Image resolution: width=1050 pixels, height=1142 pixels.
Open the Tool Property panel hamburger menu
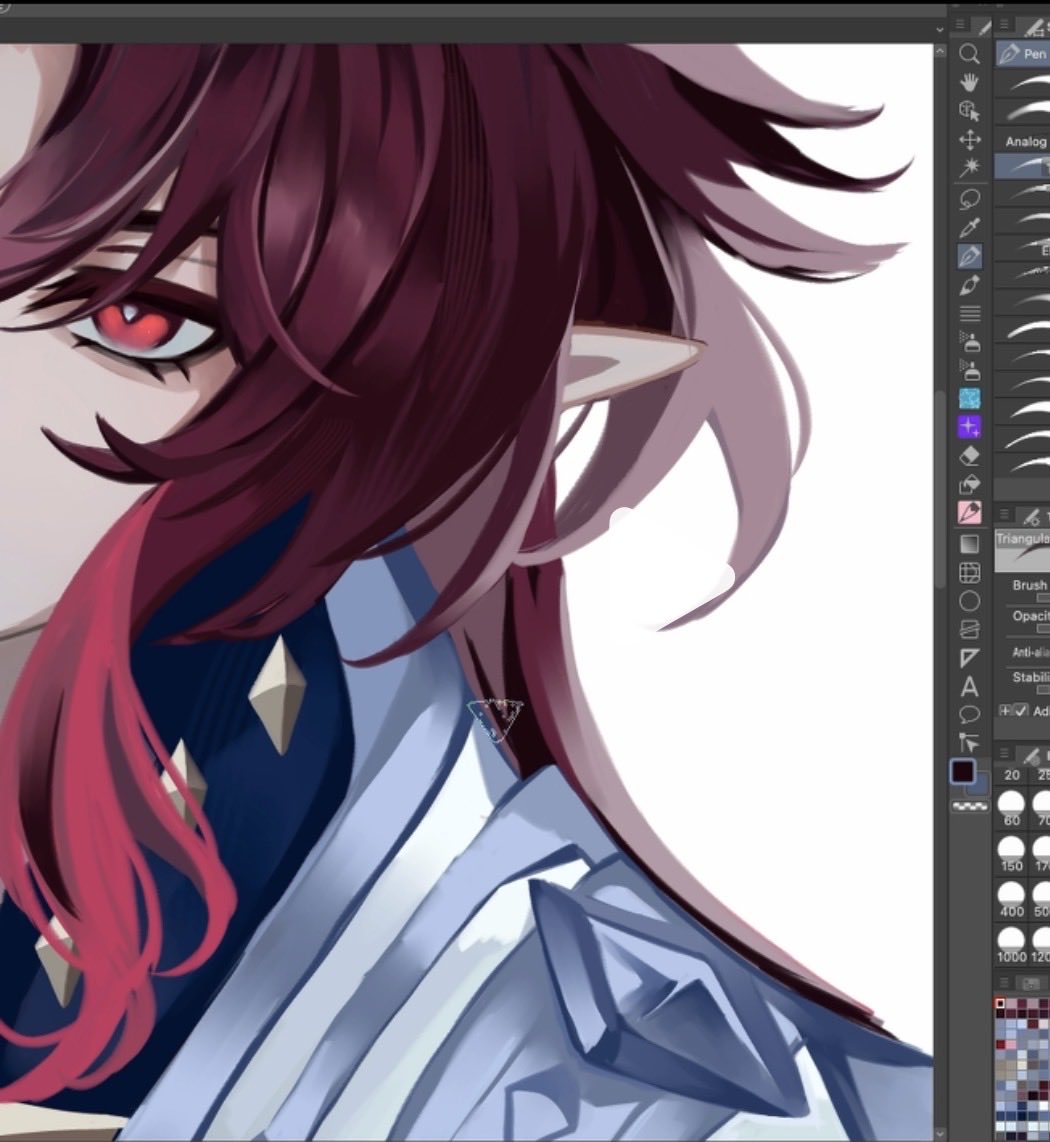point(1003,514)
